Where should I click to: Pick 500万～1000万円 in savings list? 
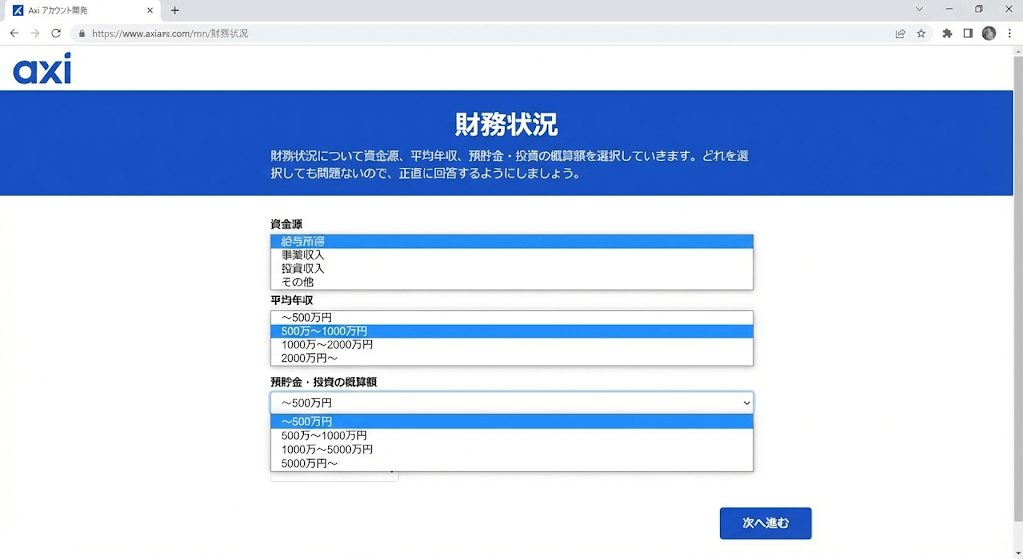pos(324,436)
